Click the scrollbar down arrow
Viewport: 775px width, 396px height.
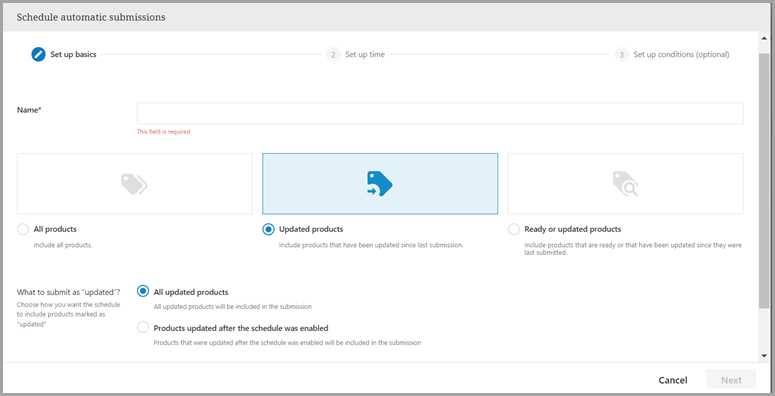click(764, 355)
